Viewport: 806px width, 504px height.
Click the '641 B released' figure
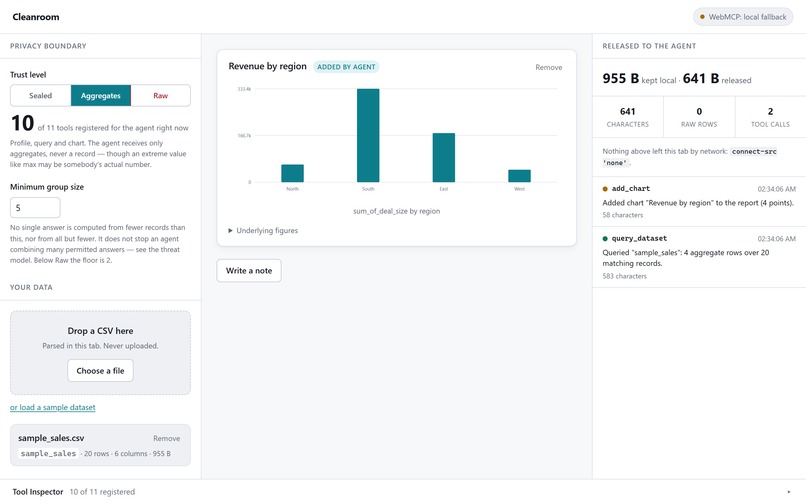tap(717, 79)
